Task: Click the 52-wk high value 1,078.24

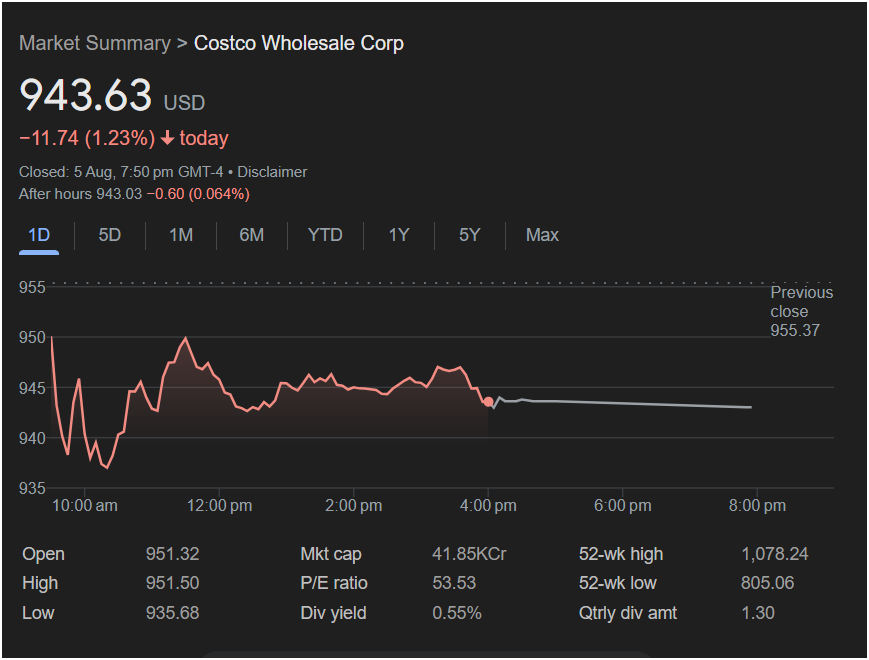Action: [x=774, y=554]
